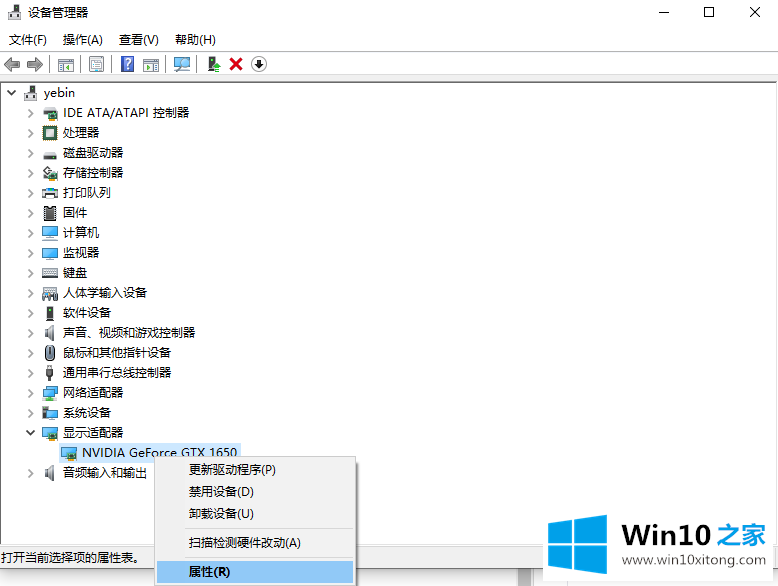Image resolution: width=778 pixels, height=586 pixels.
Task: Click the keyboard (键盘) icon
Action: coord(50,273)
